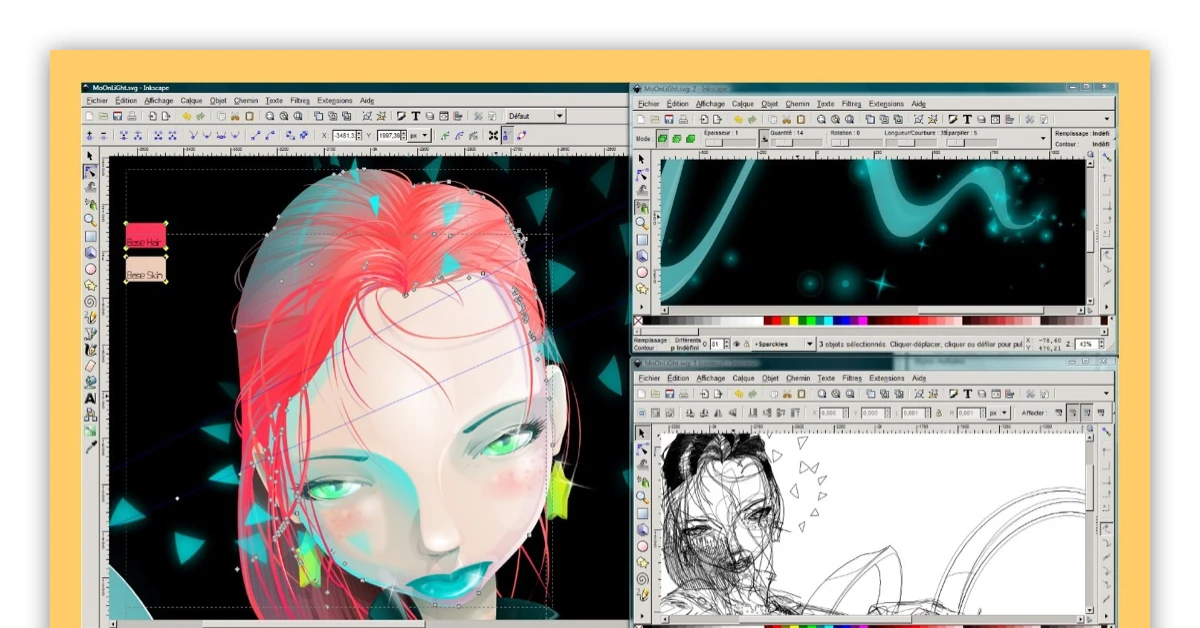Open the Objet menu in bottom-right window
Image resolution: width=1200 pixels, height=628 pixels.
coord(769,379)
